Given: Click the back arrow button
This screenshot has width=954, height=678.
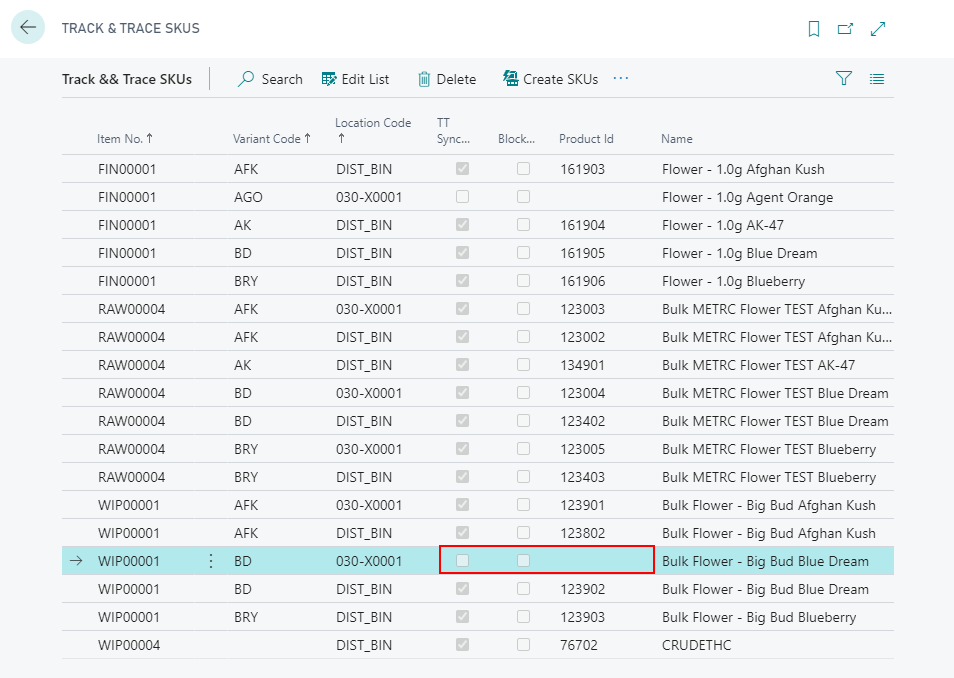Looking at the screenshot, I should [x=28, y=28].
